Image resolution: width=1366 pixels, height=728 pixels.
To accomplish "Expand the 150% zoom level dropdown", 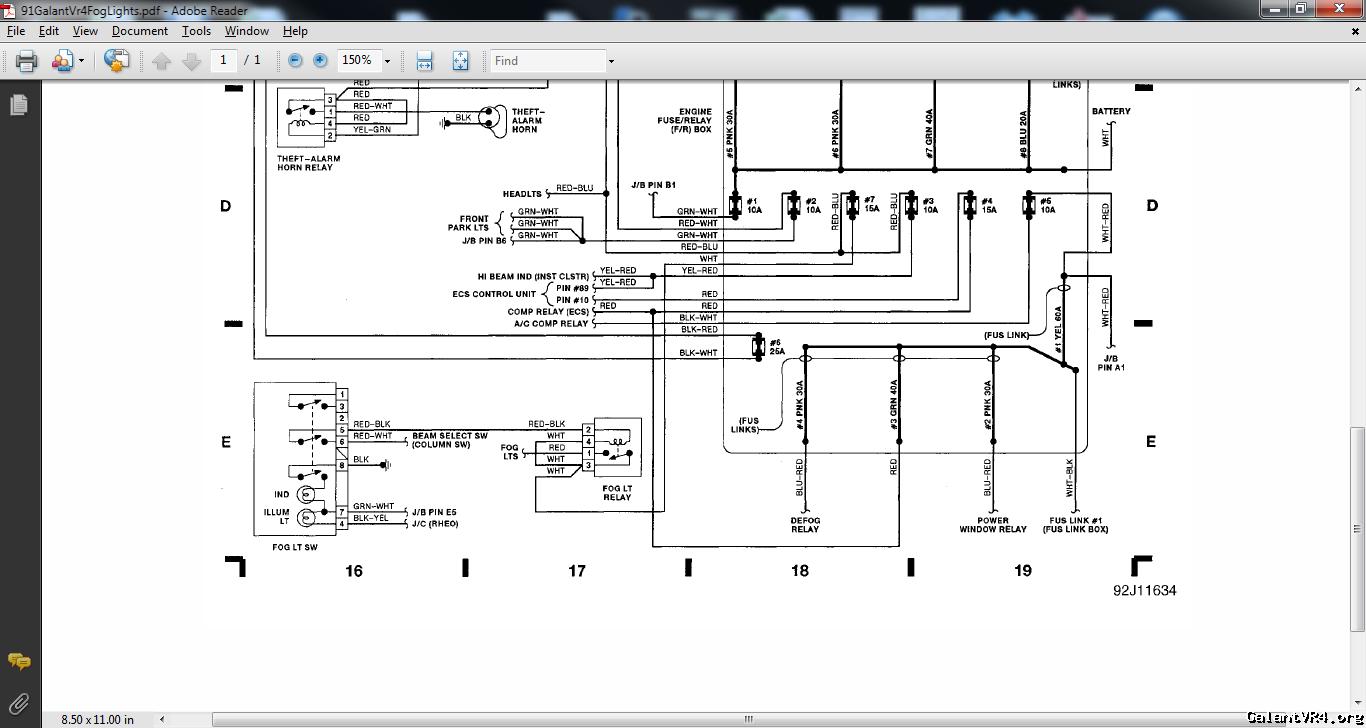I will click(387, 61).
